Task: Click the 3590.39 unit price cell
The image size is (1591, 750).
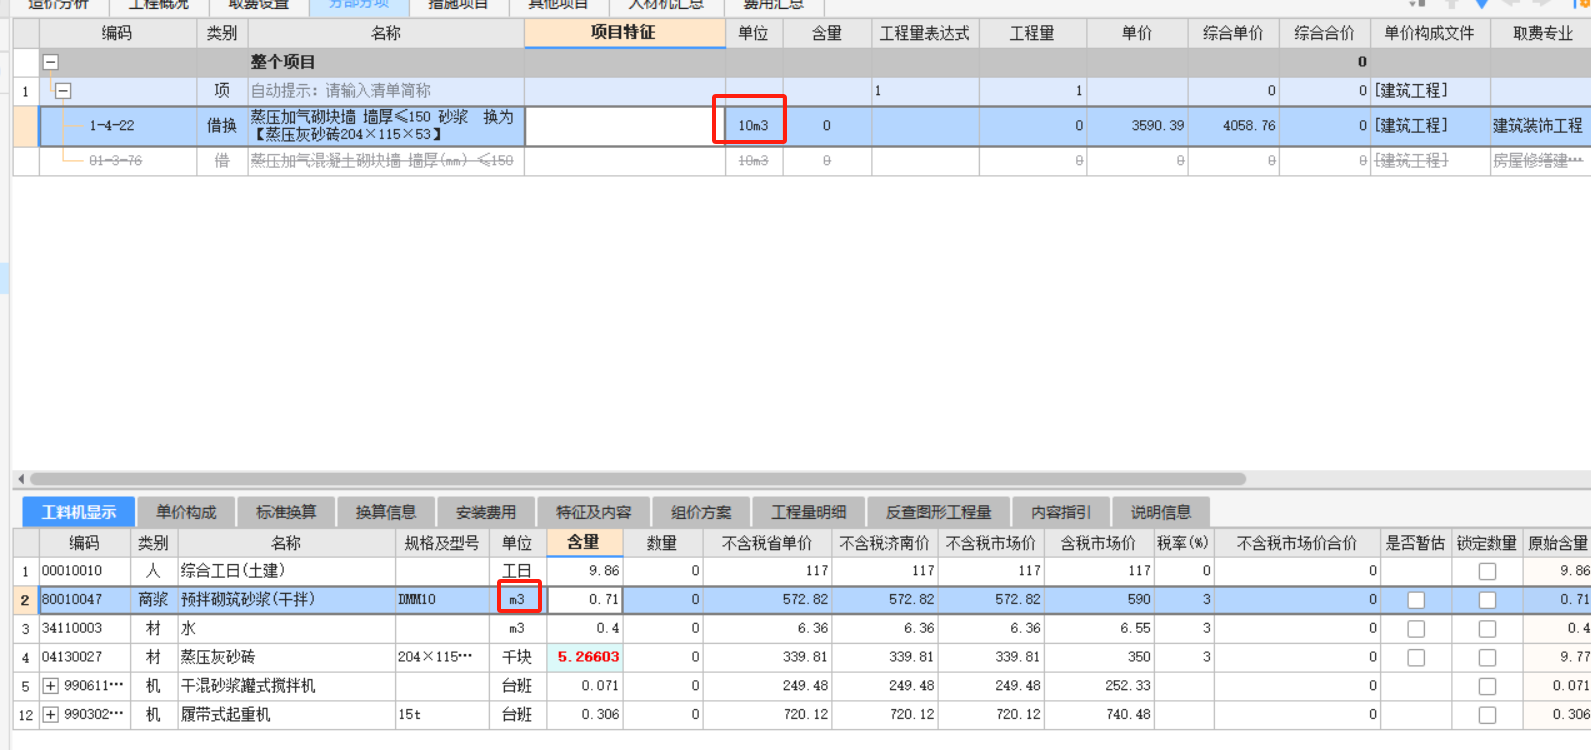Action: 1137,126
